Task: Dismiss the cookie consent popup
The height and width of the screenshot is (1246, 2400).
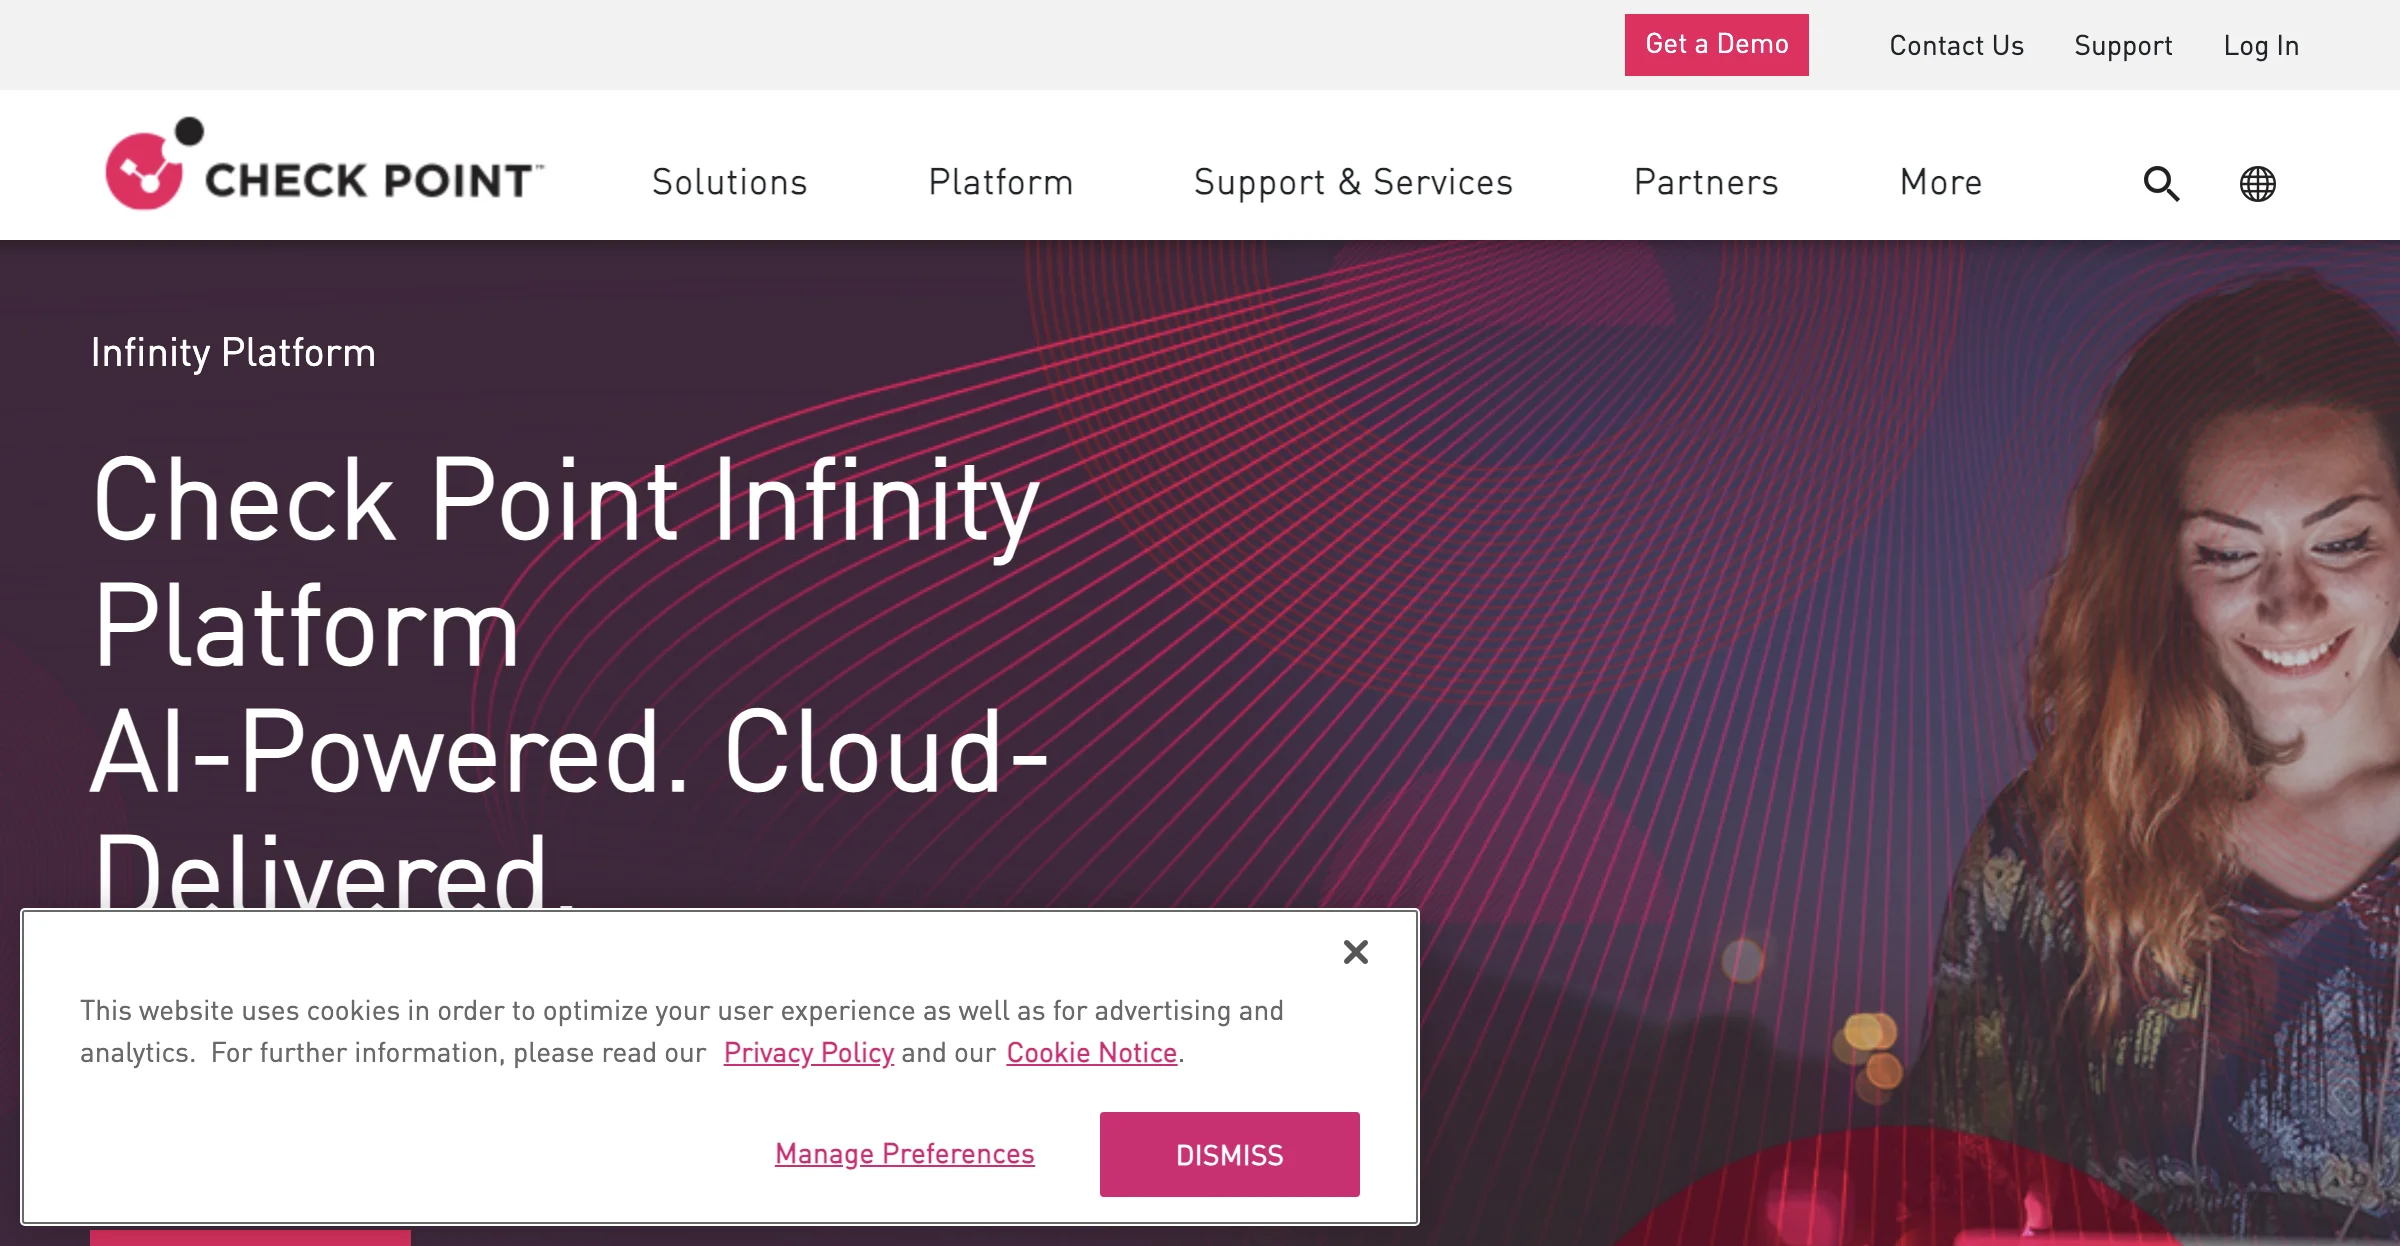Action: click(x=1229, y=1154)
